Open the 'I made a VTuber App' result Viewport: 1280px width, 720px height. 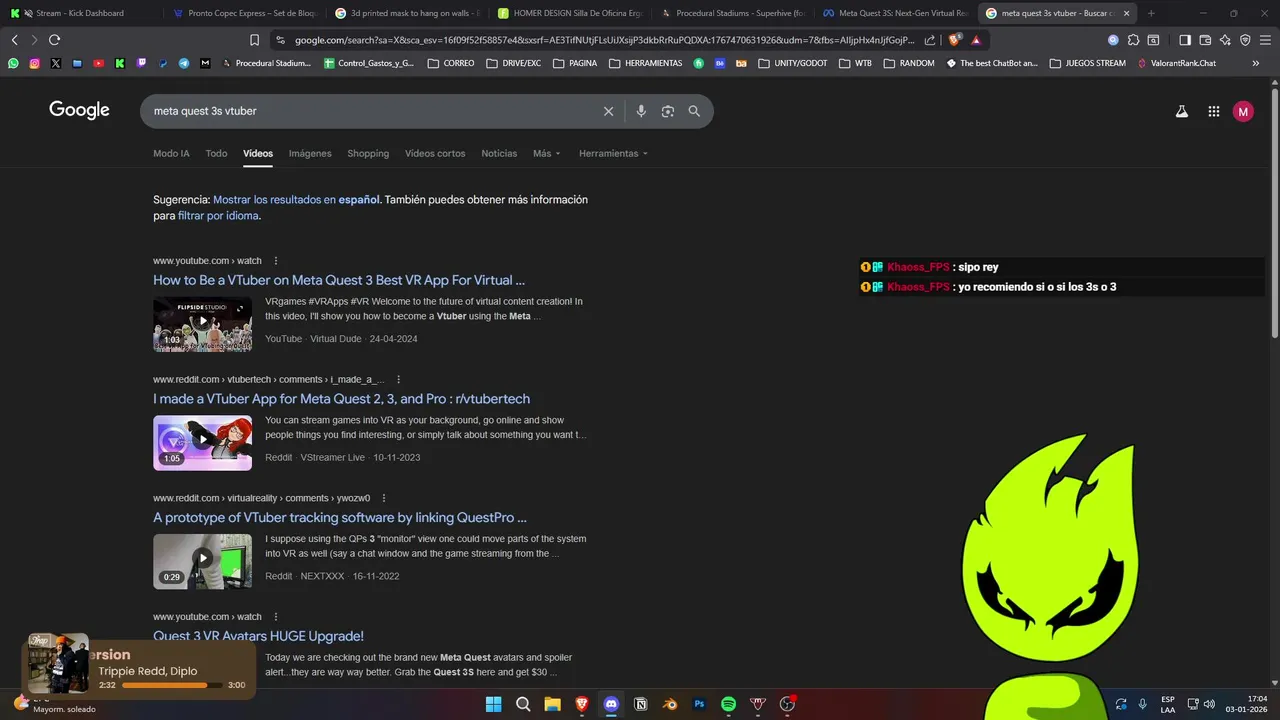coord(341,399)
